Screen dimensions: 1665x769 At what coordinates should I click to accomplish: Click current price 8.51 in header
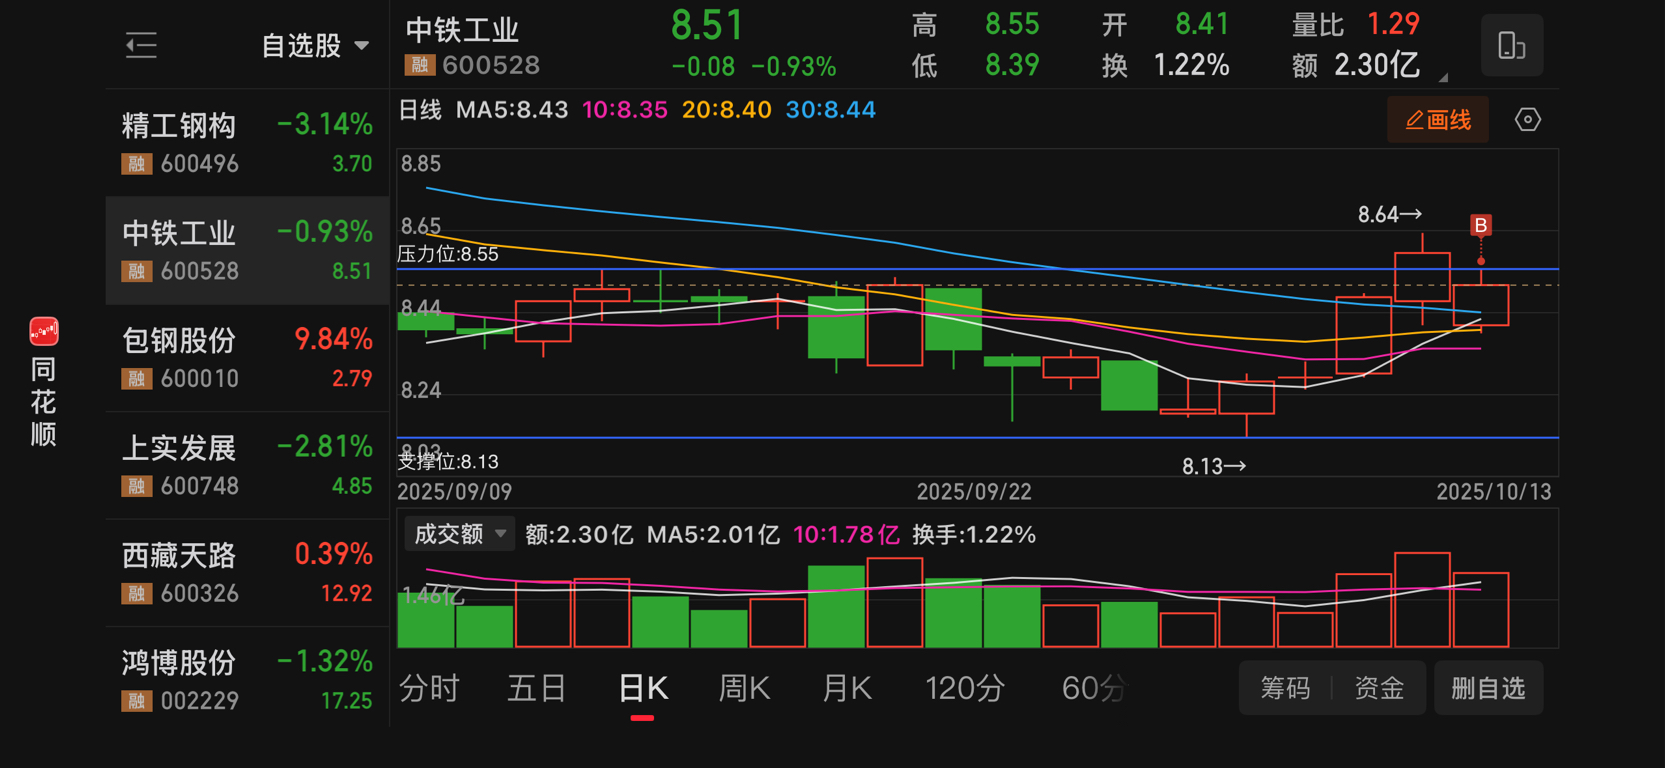(x=708, y=26)
